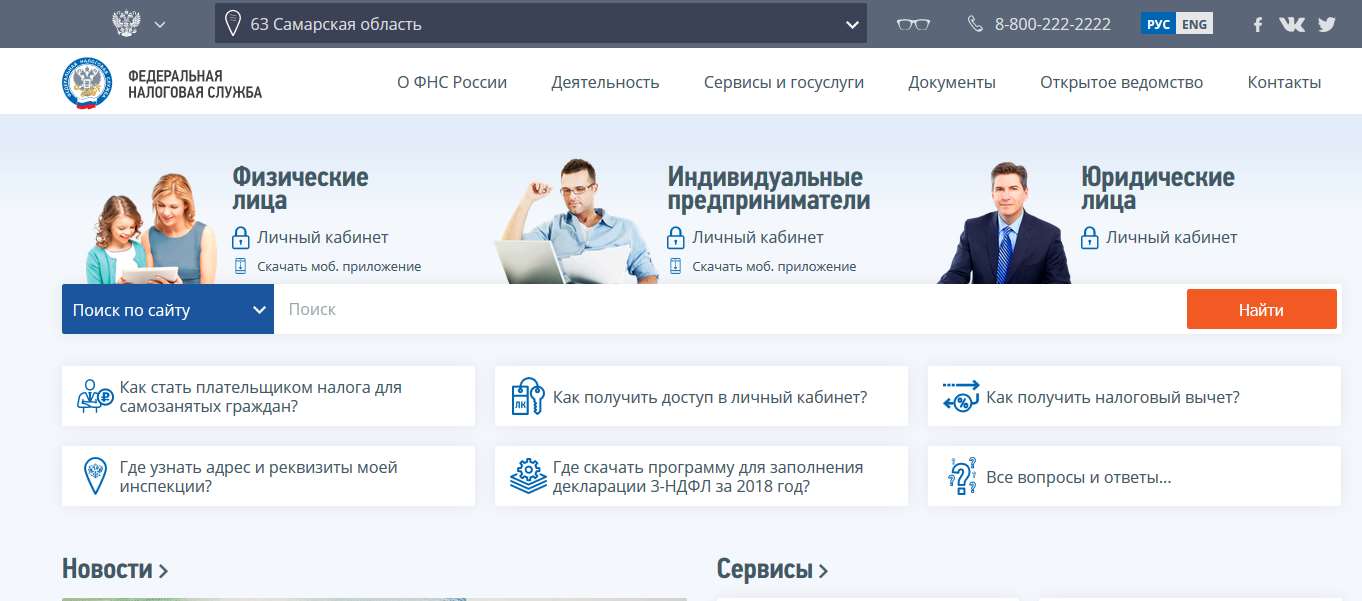Download mobile app for Физические лица
The image size is (1362, 601).
coord(339,267)
